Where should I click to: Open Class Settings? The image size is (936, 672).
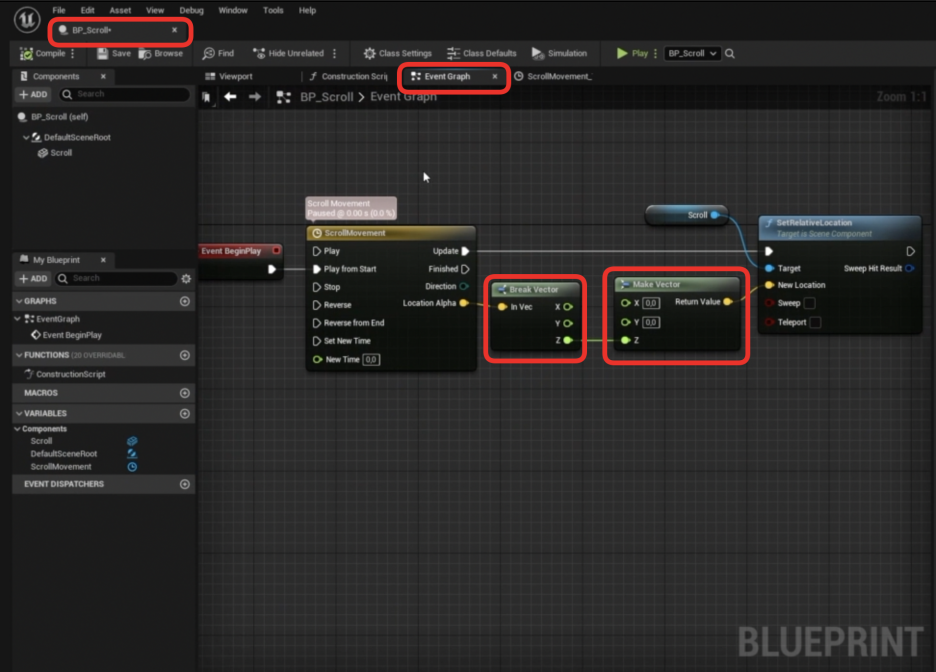pos(398,54)
